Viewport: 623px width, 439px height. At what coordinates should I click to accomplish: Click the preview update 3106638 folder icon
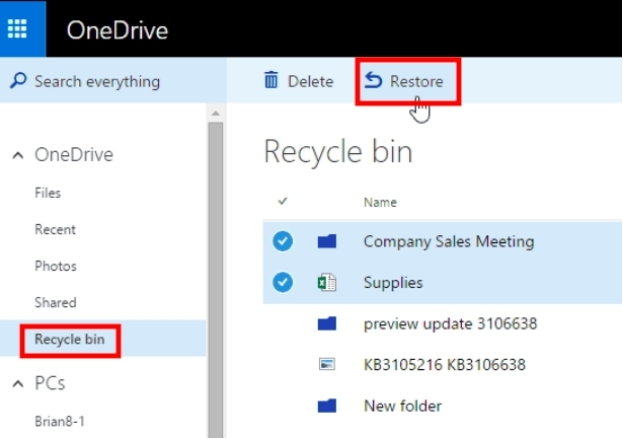click(x=327, y=323)
